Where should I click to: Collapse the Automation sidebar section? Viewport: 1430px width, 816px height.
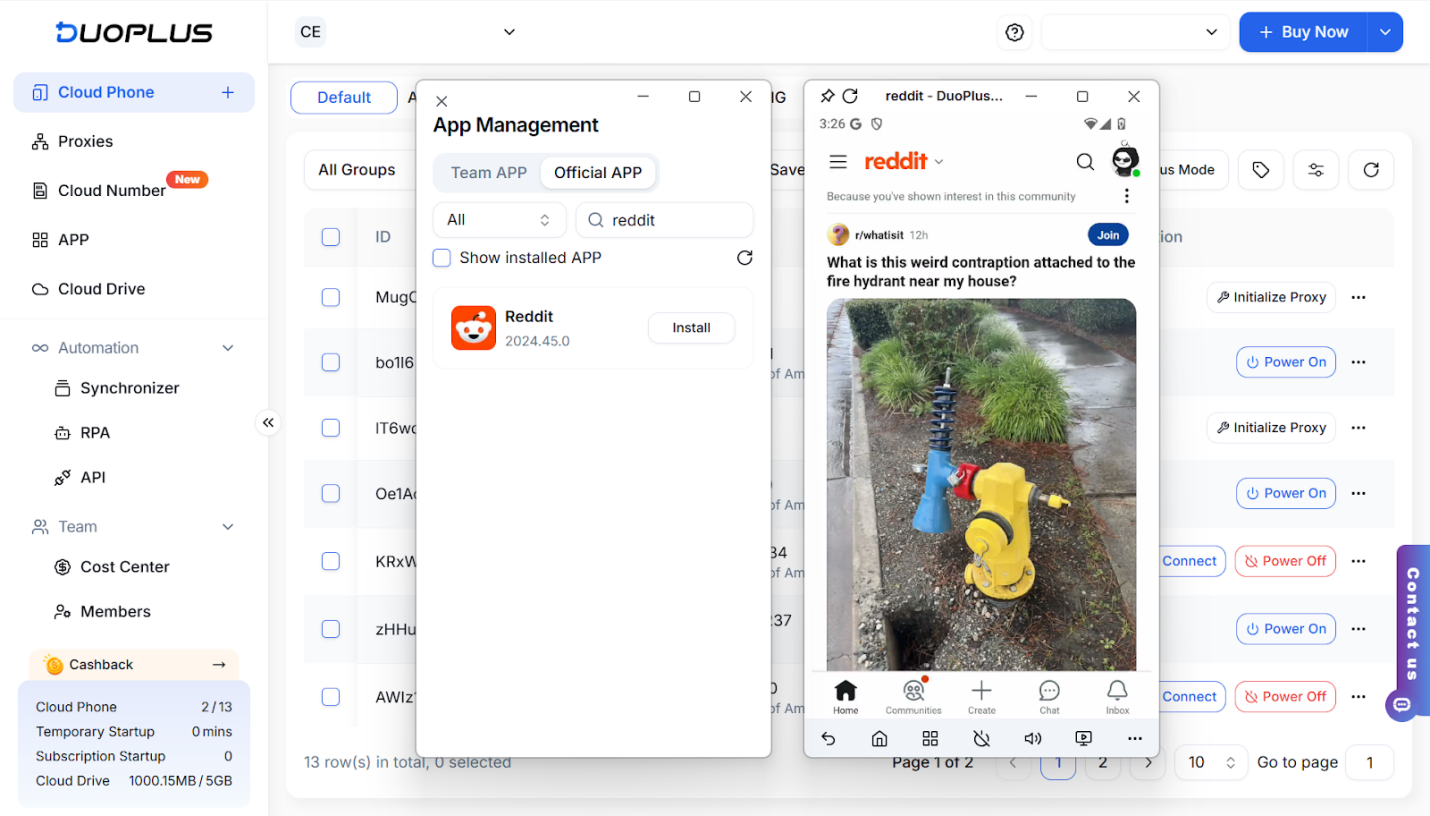coord(228,348)
